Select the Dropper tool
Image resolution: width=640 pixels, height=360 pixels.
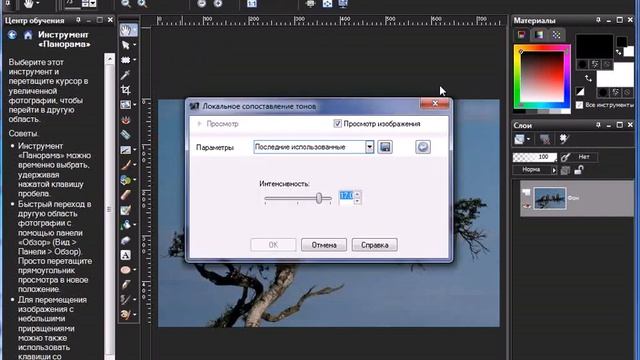pos(125,75)
